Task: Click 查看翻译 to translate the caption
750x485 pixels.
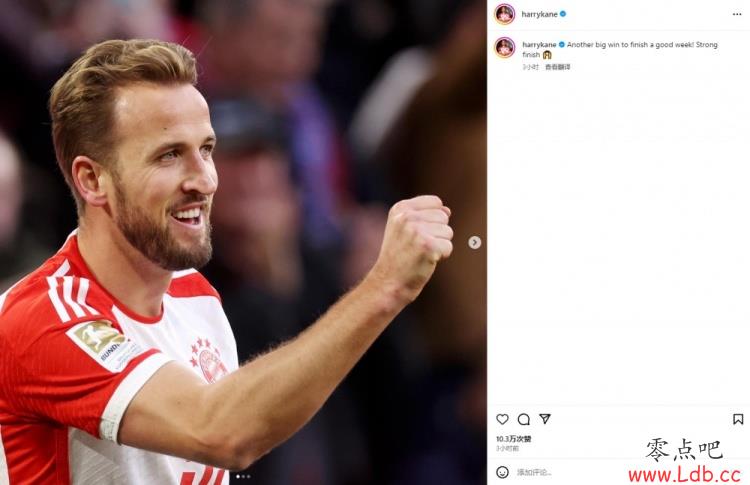Action: (558, 67)
